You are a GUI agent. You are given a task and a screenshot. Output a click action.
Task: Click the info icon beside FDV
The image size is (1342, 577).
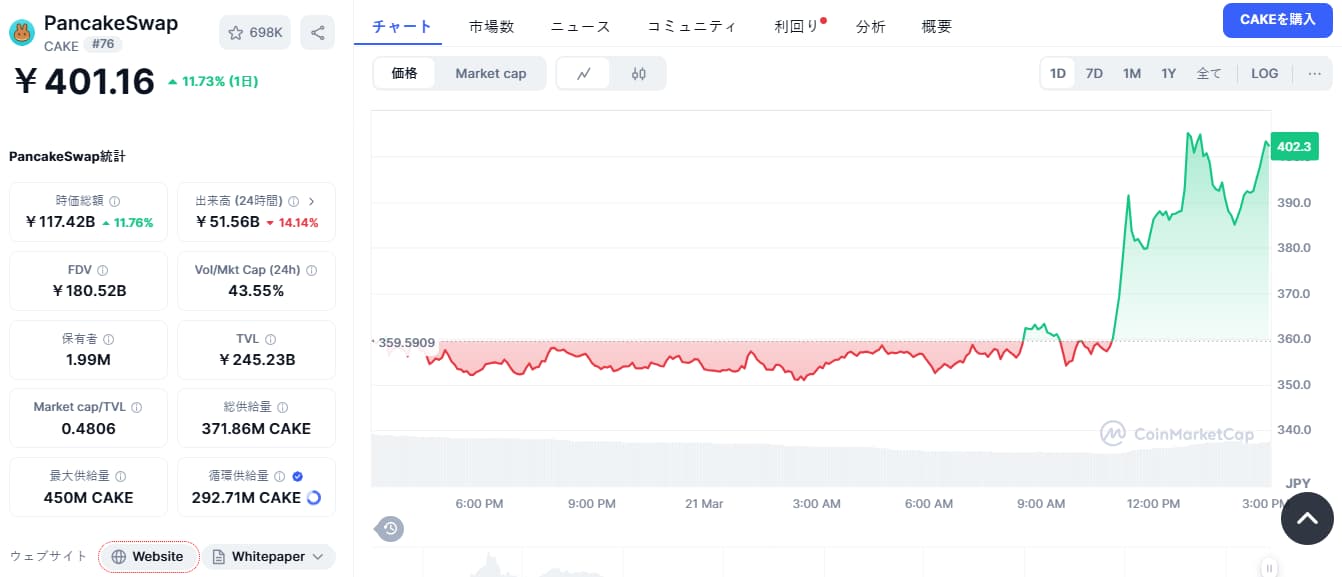click(x=103, y=270)
